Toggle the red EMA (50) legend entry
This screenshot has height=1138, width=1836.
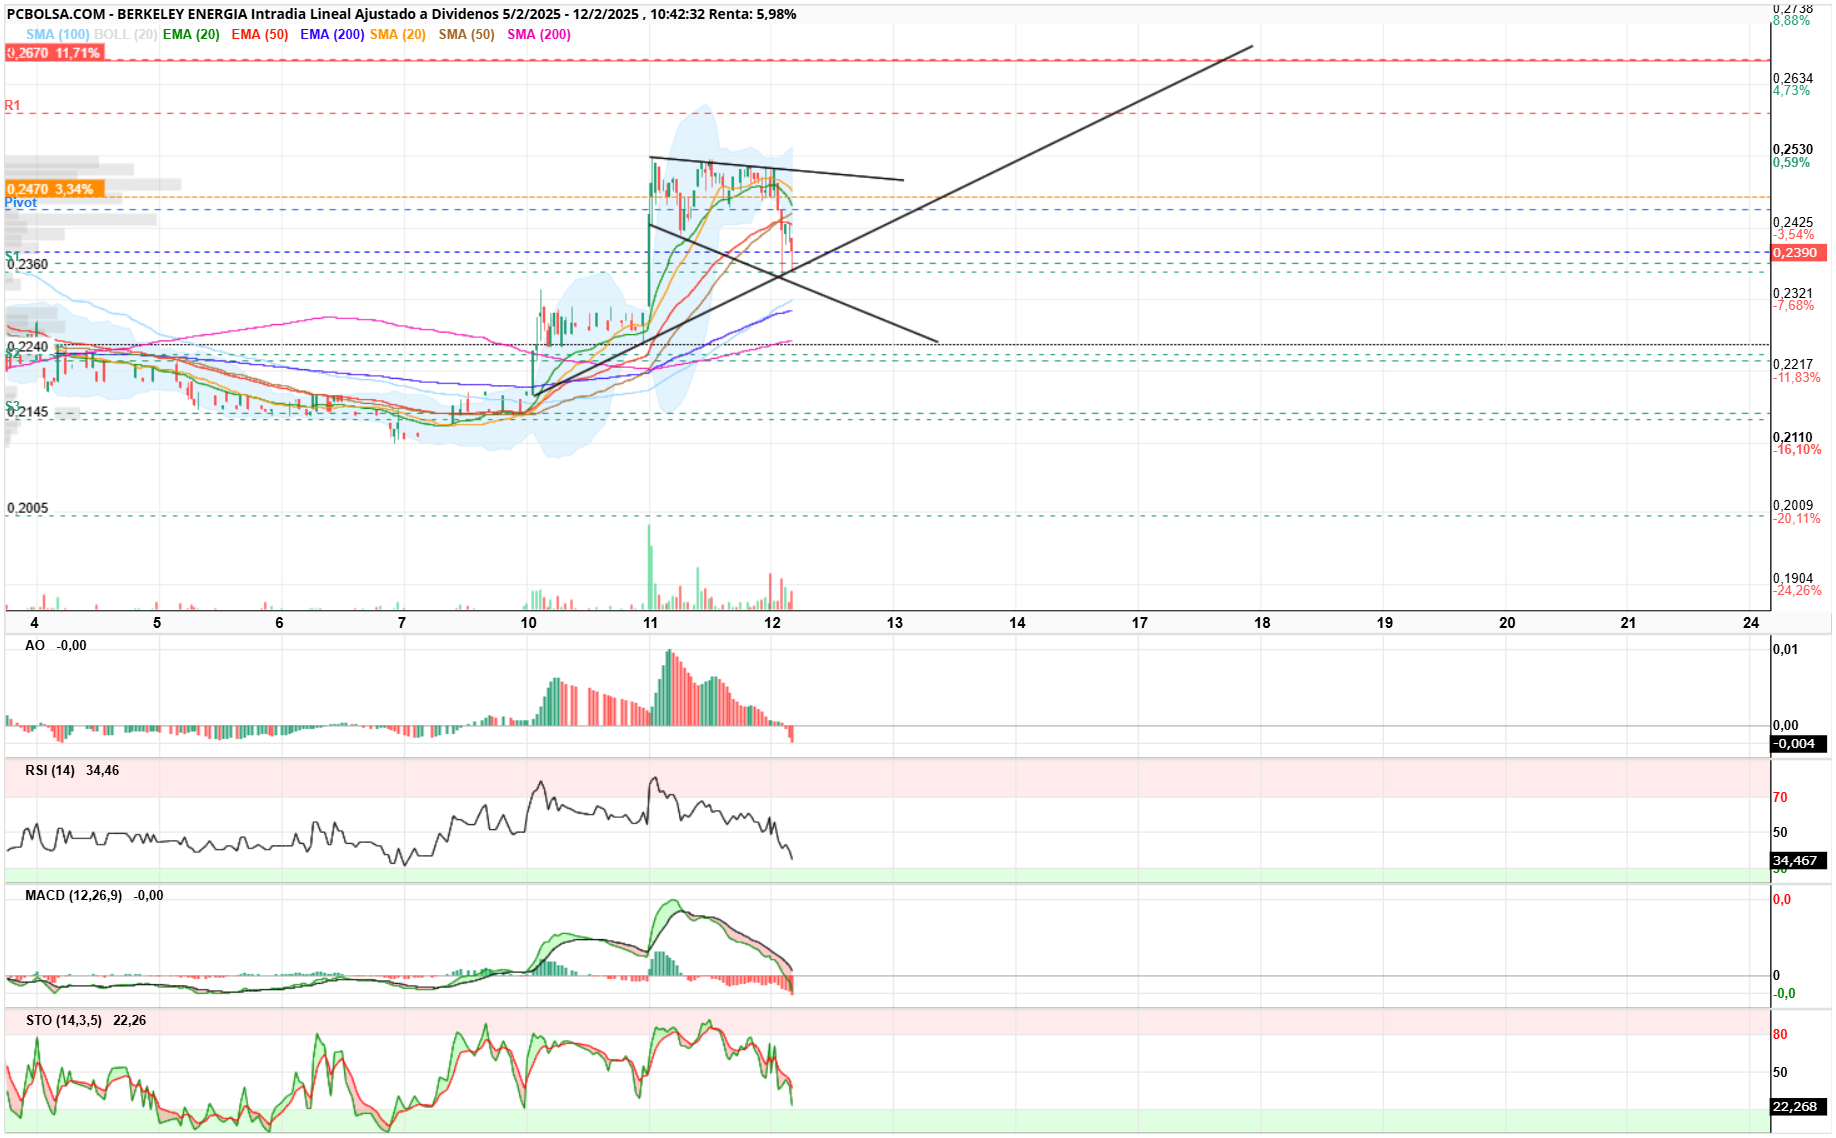pos(260,34)
